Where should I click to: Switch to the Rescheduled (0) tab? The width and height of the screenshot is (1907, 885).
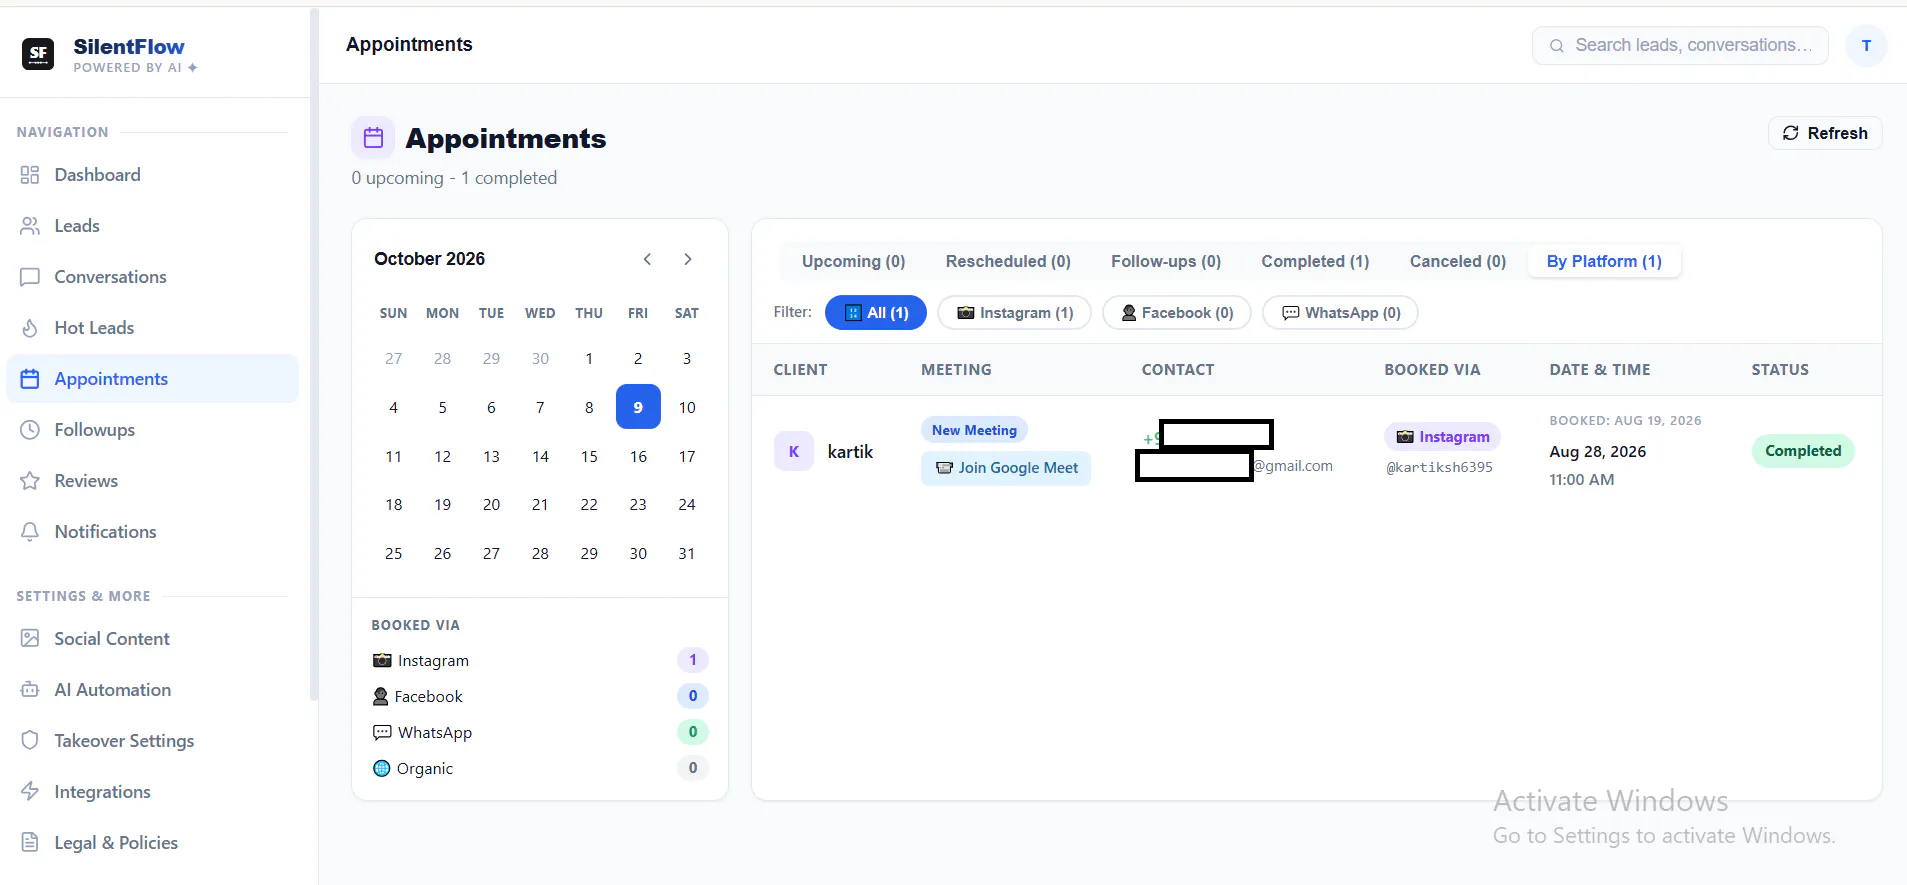1008,261
